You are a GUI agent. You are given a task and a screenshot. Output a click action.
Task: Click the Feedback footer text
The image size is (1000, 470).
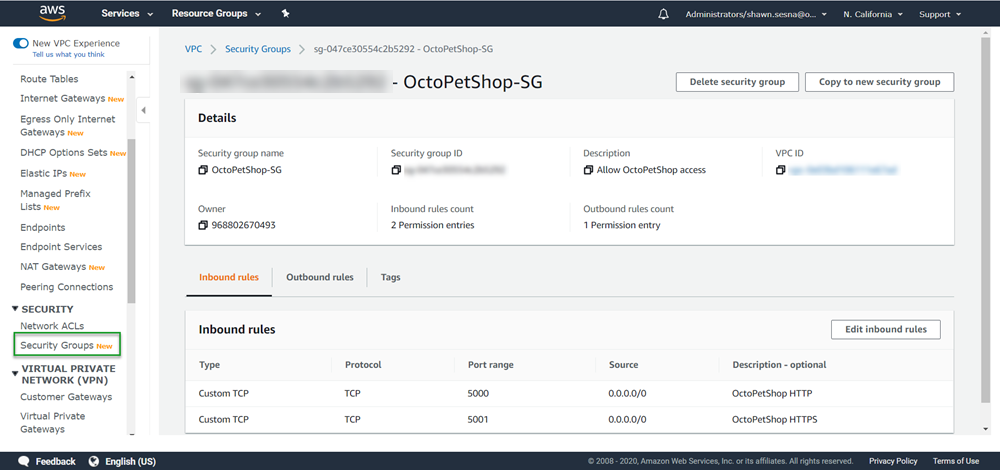pyautogui.click(x=55, y=461)
